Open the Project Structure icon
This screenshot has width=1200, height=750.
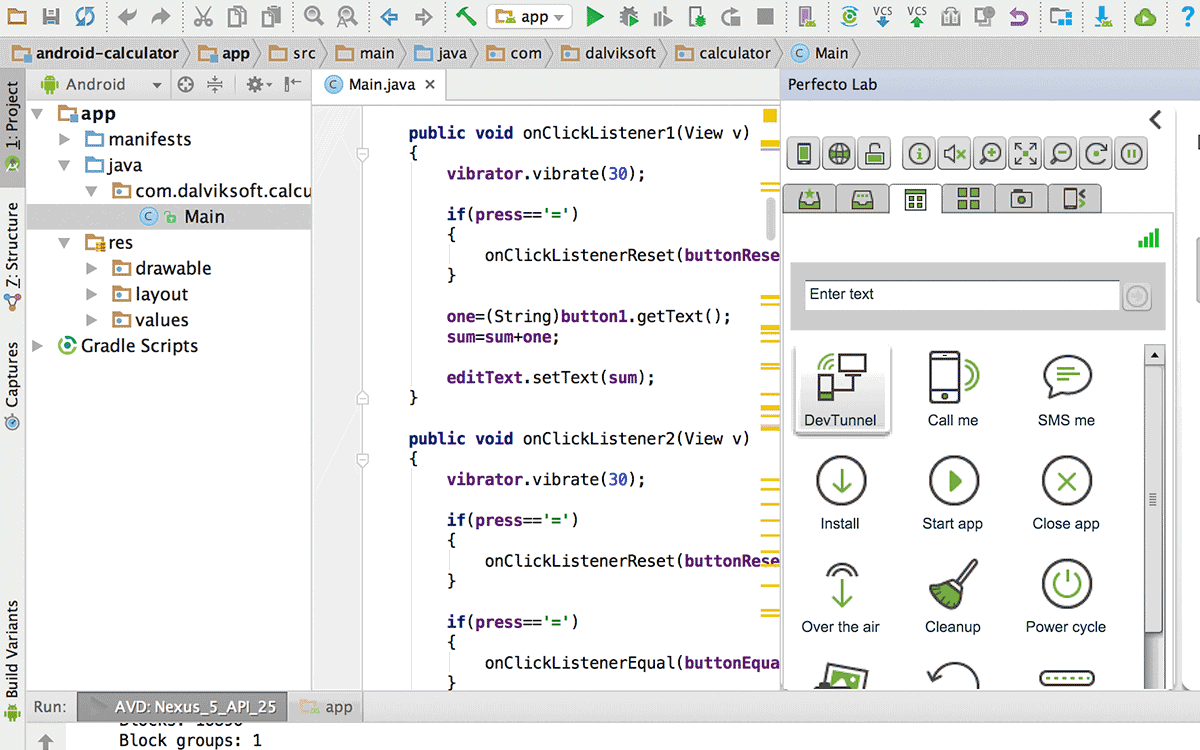point(1060,16)
